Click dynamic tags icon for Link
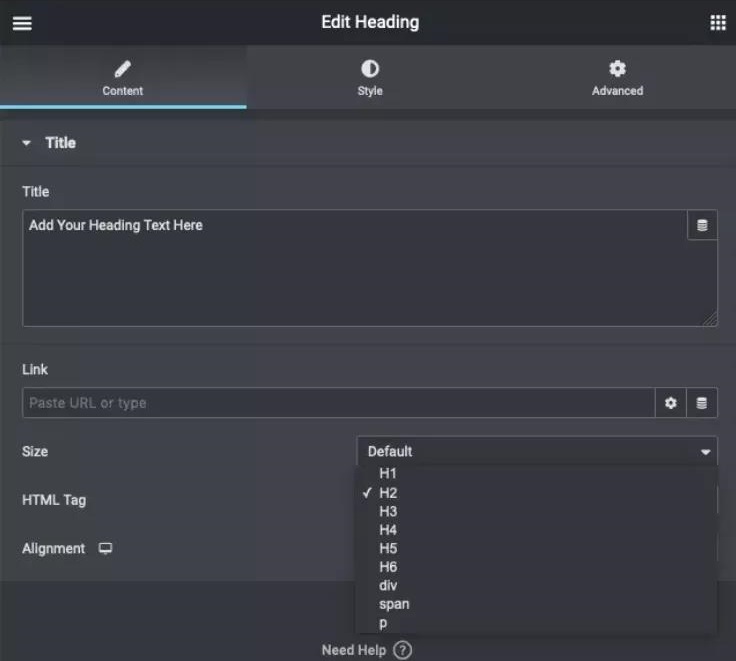736x661 pixels. (702, 403)
